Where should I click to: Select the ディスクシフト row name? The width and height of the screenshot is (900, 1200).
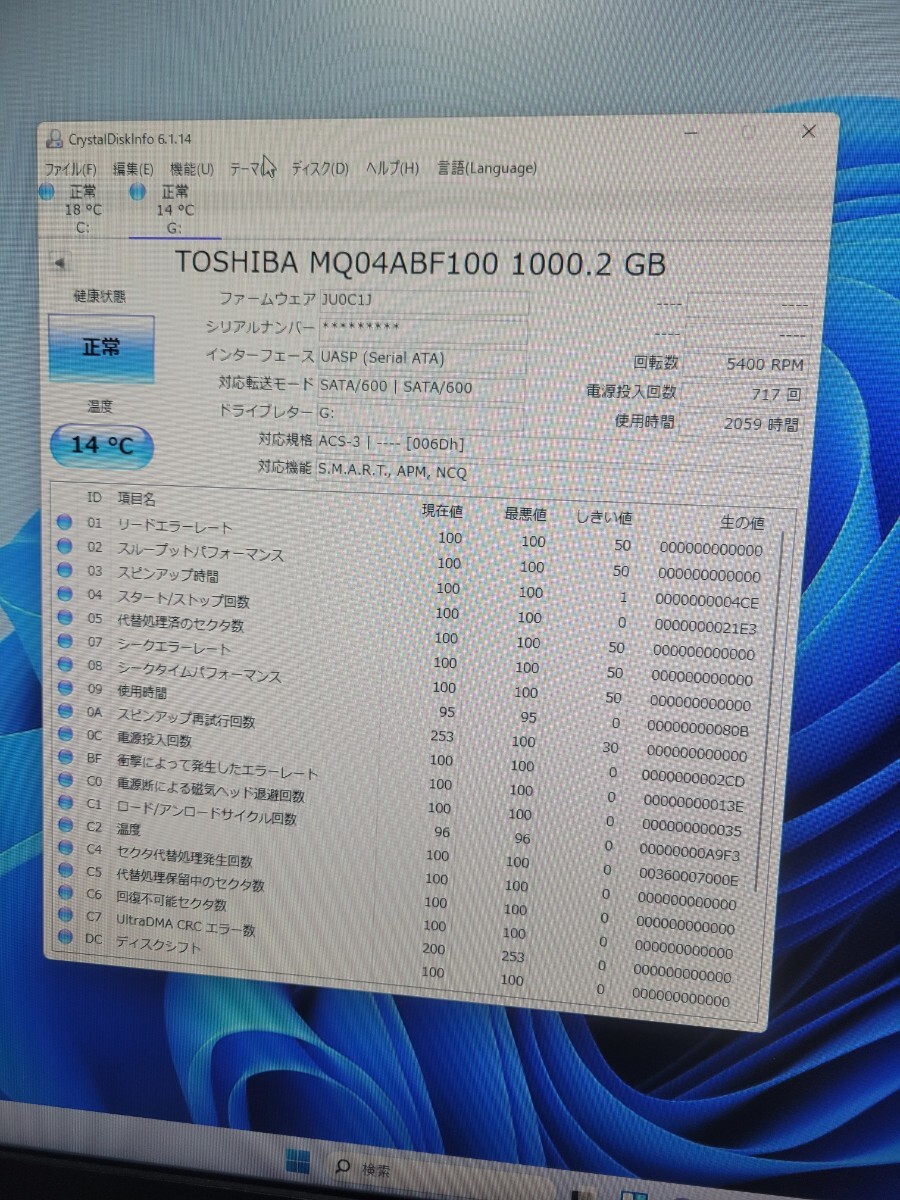(x=158, y=944)
